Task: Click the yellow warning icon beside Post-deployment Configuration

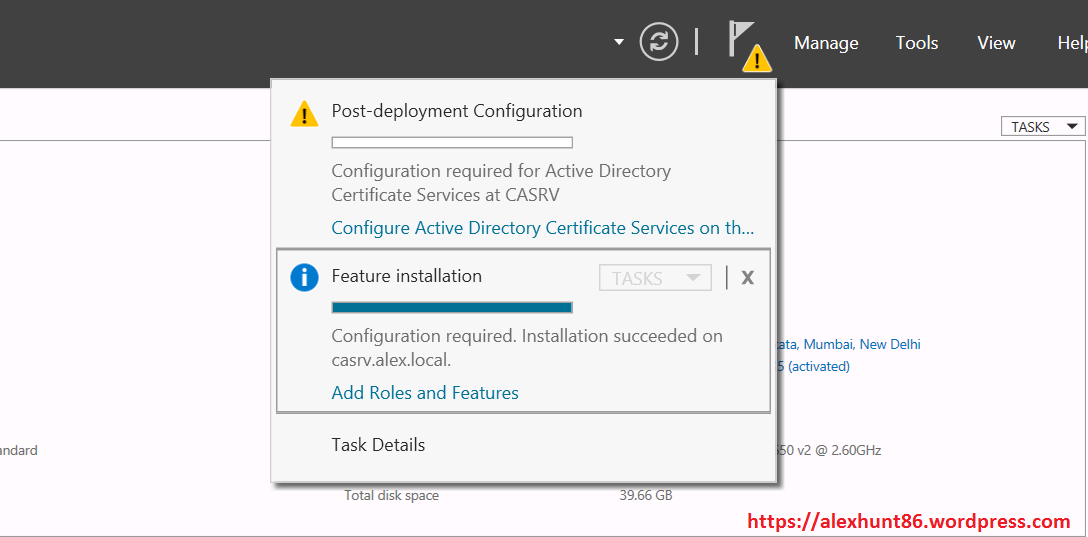Action: point(304,113)
